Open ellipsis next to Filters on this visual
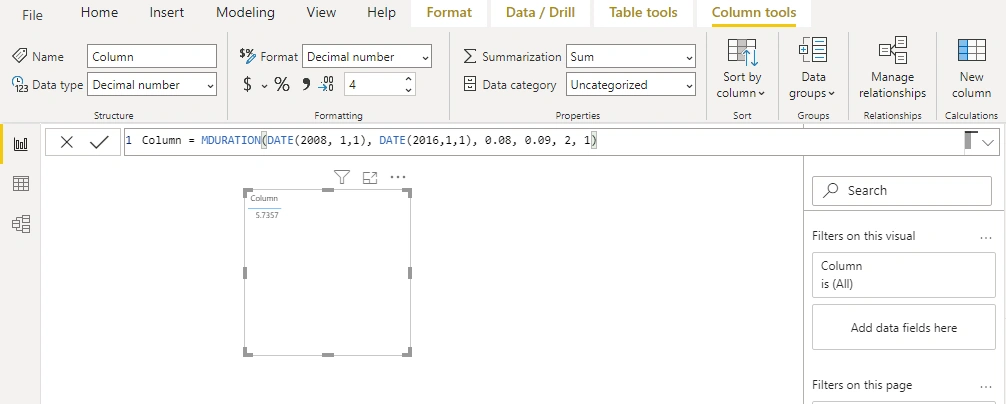This screenshot has height=404, width=1006. point(986,237)
